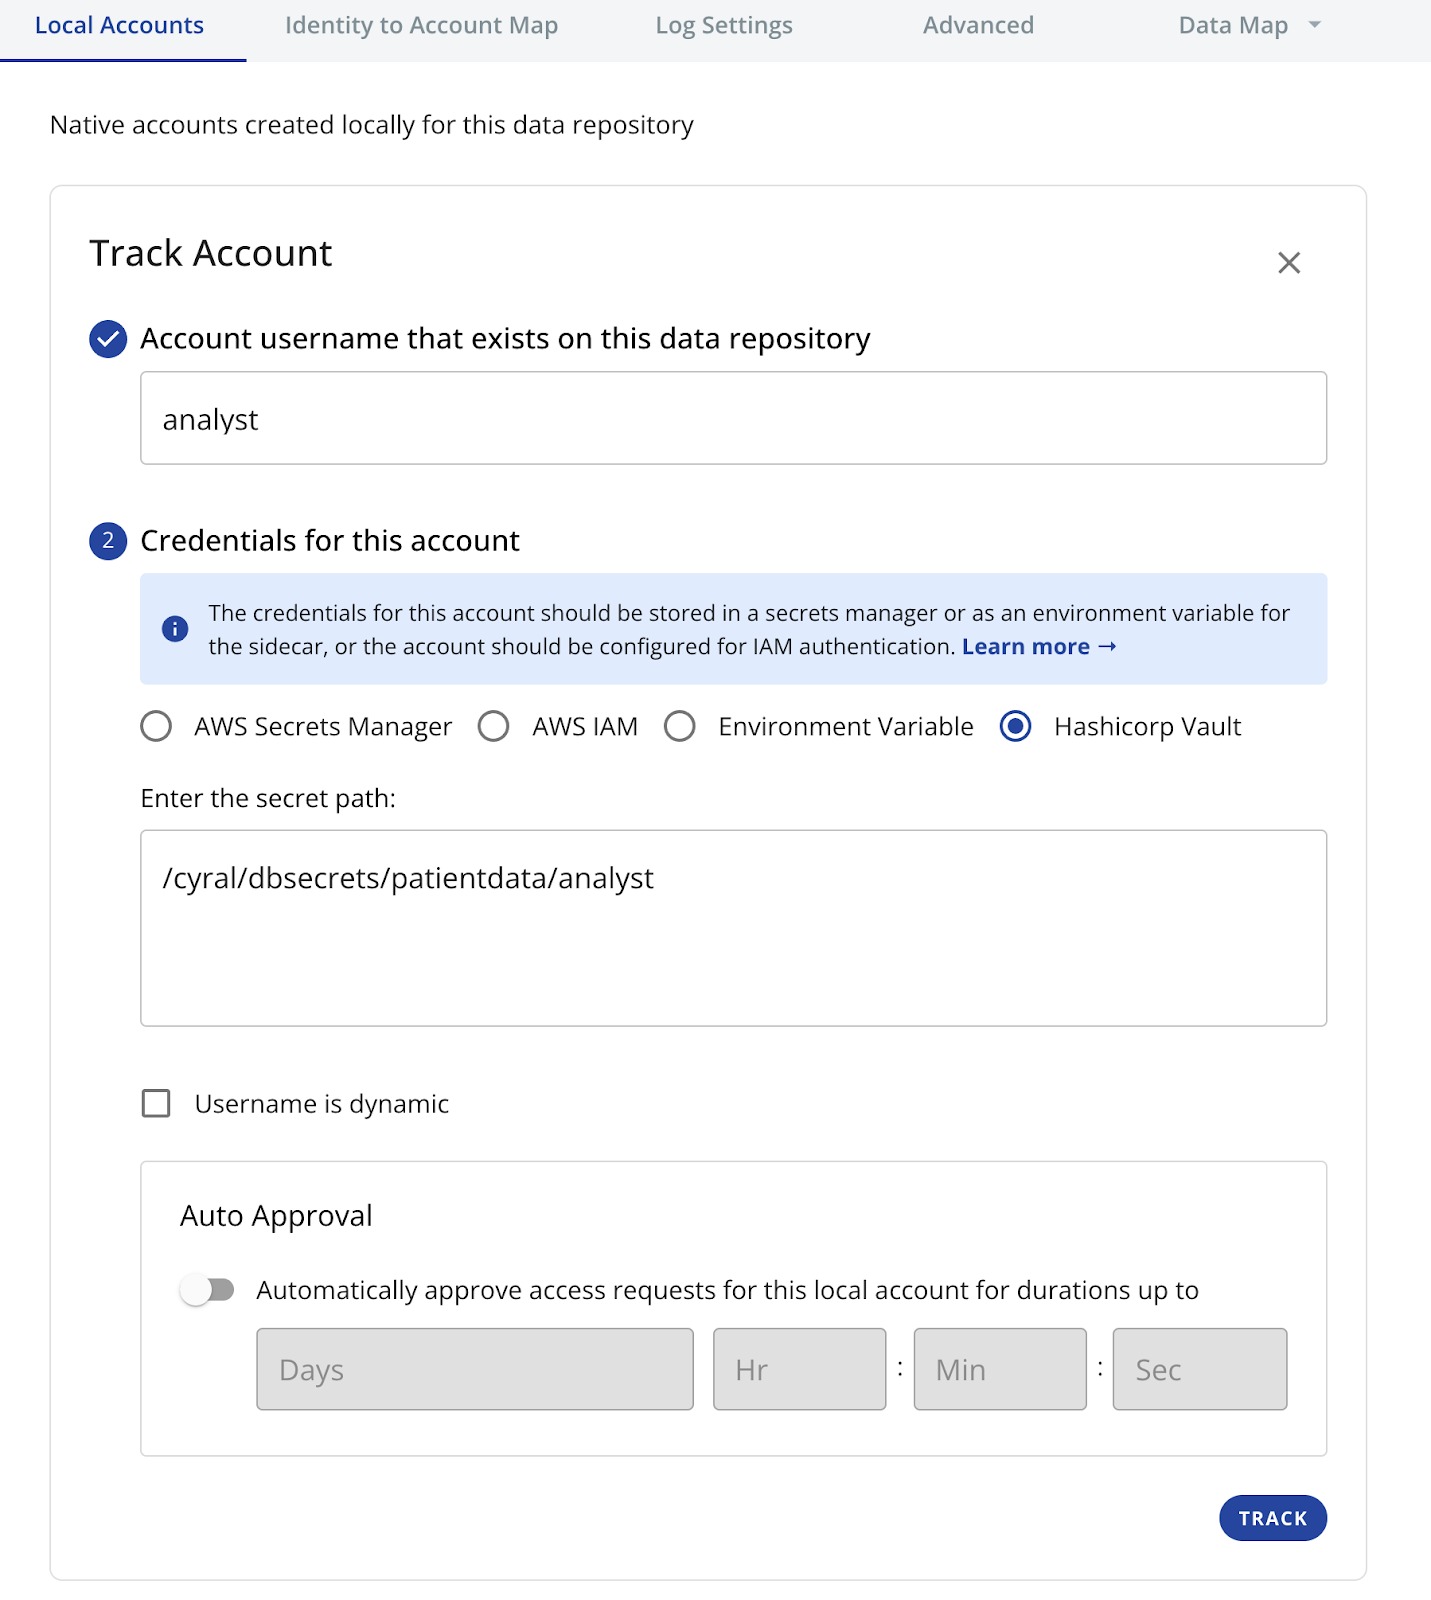Click the TRACK button
This screenshot has height=1600, width=1431.
click(1273, 1518)
